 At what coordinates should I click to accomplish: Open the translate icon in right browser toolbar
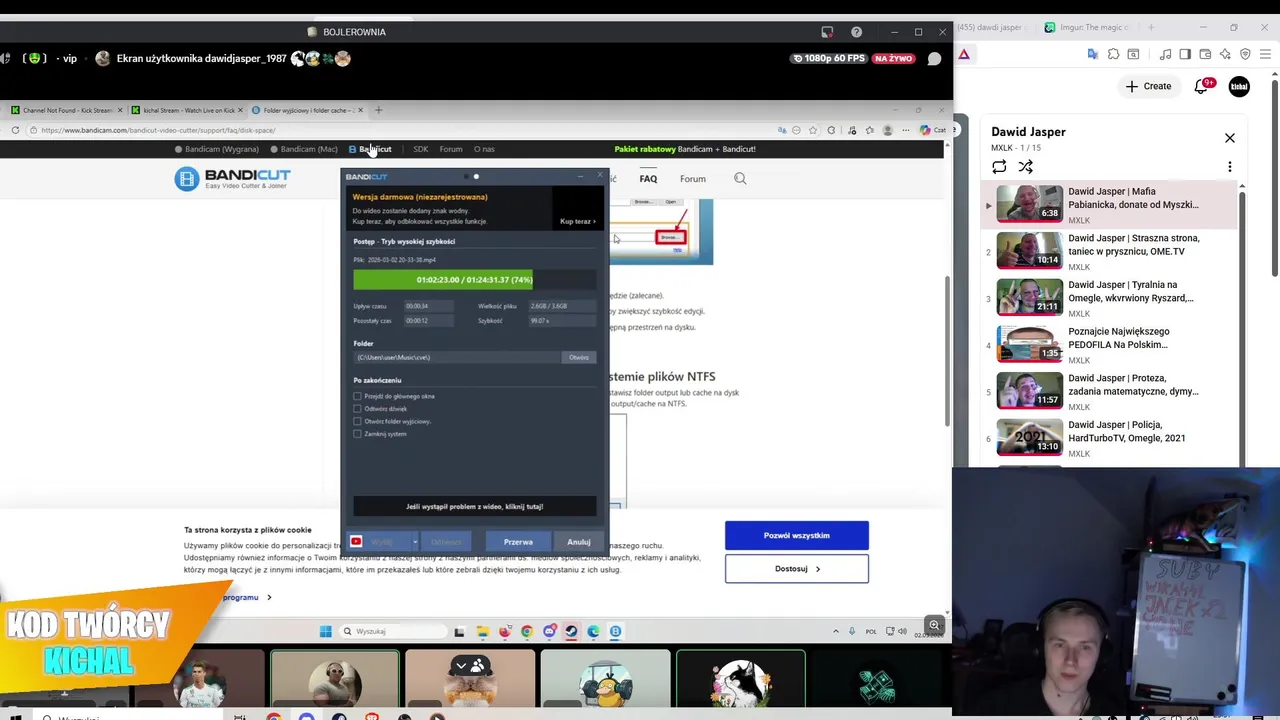(x=1094, y=54)
